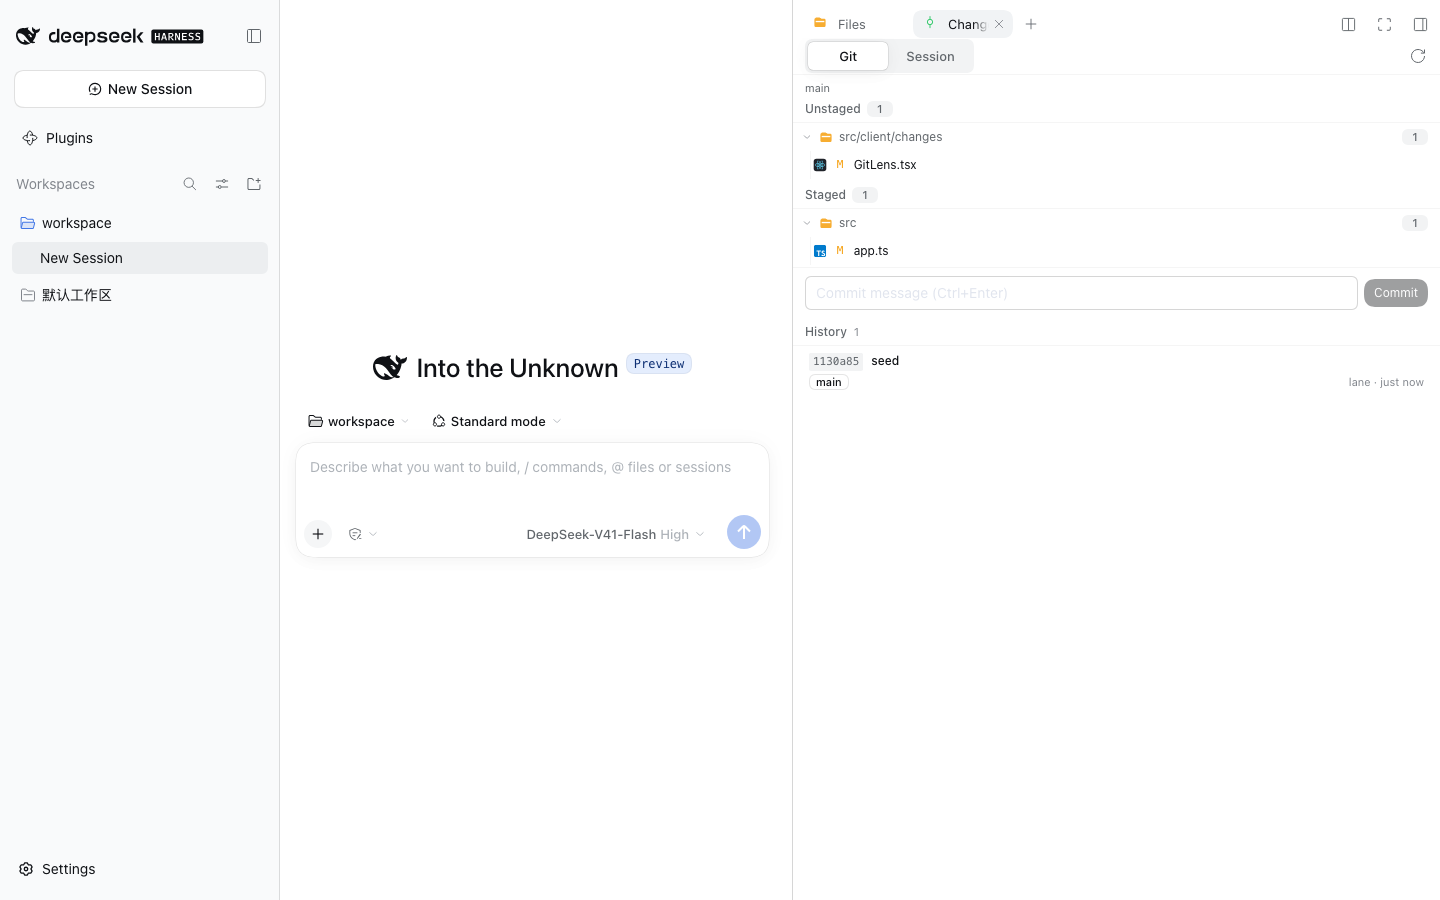Click the plus attachment button in prompt

318,534
